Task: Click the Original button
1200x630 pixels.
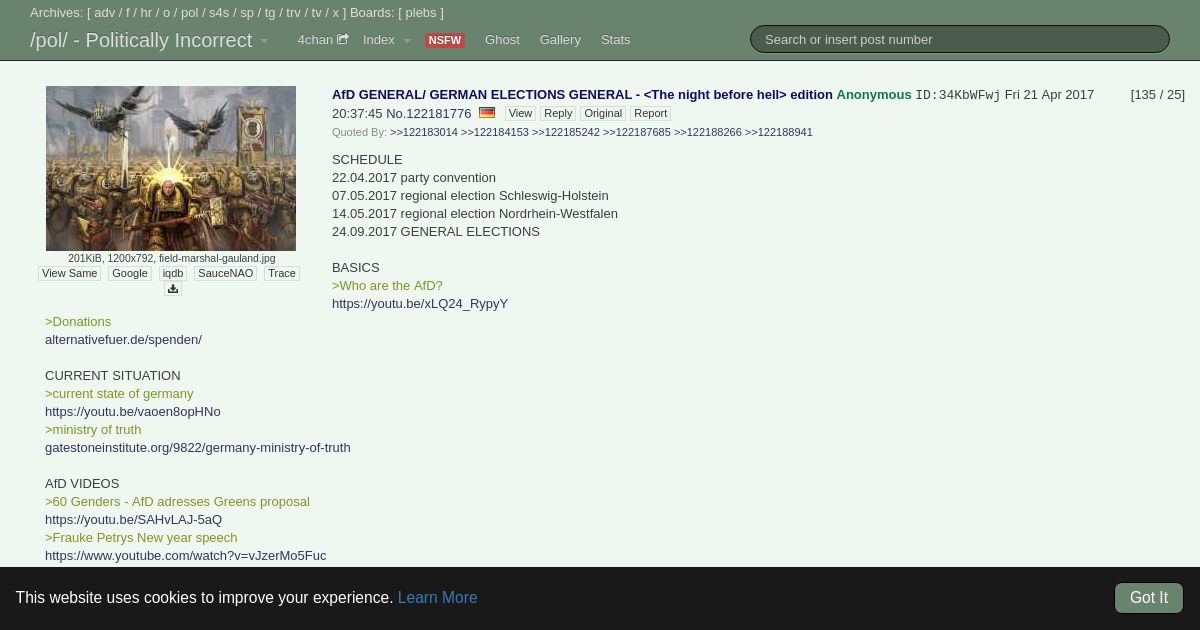Action: (x=603, y=113)
